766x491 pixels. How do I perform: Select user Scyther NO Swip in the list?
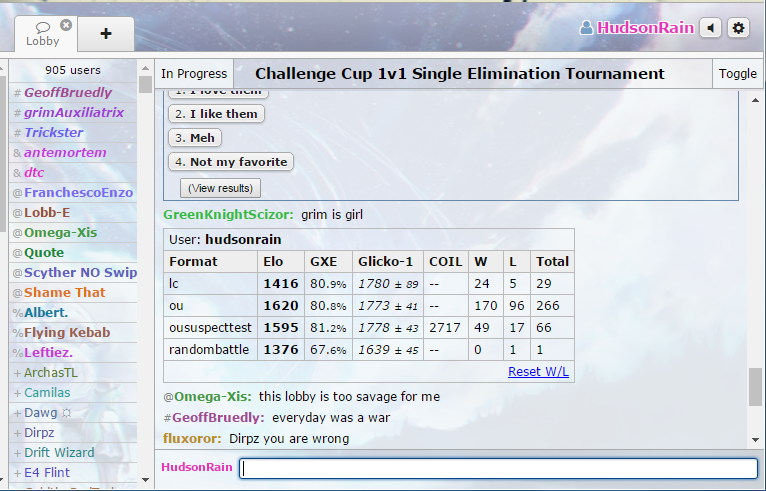click(x=73, y=273)
